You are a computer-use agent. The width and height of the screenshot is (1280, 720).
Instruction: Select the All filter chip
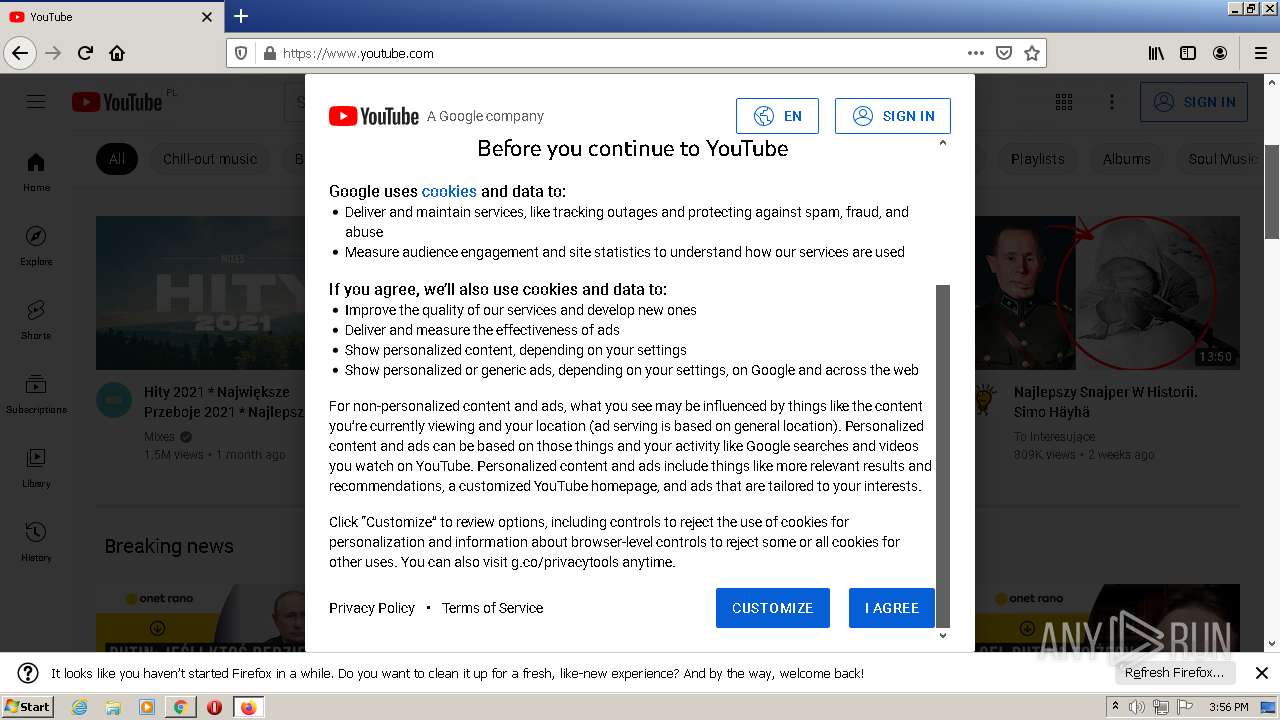pyautogui.click(x=117, y=159)
